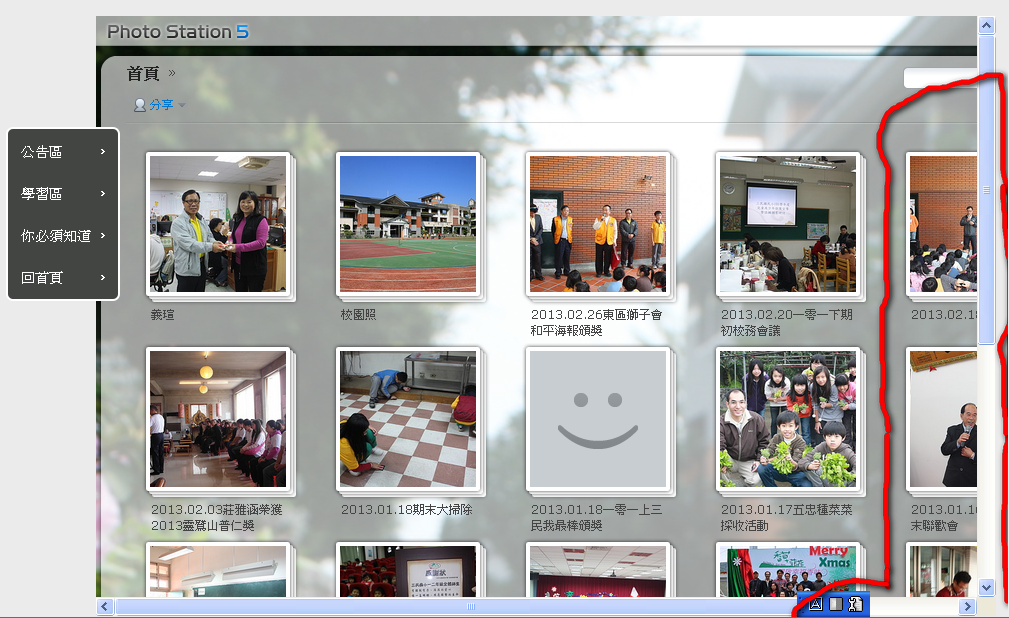Expand the arrow beside 回首頁
Image resolution: width=1009 pixels, height=618 pixels.
tap(103, 277)
